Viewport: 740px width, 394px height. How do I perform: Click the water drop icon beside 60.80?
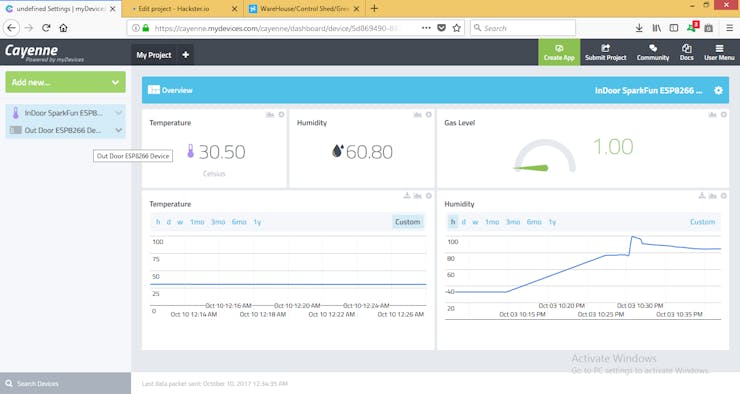pos(337,151)
